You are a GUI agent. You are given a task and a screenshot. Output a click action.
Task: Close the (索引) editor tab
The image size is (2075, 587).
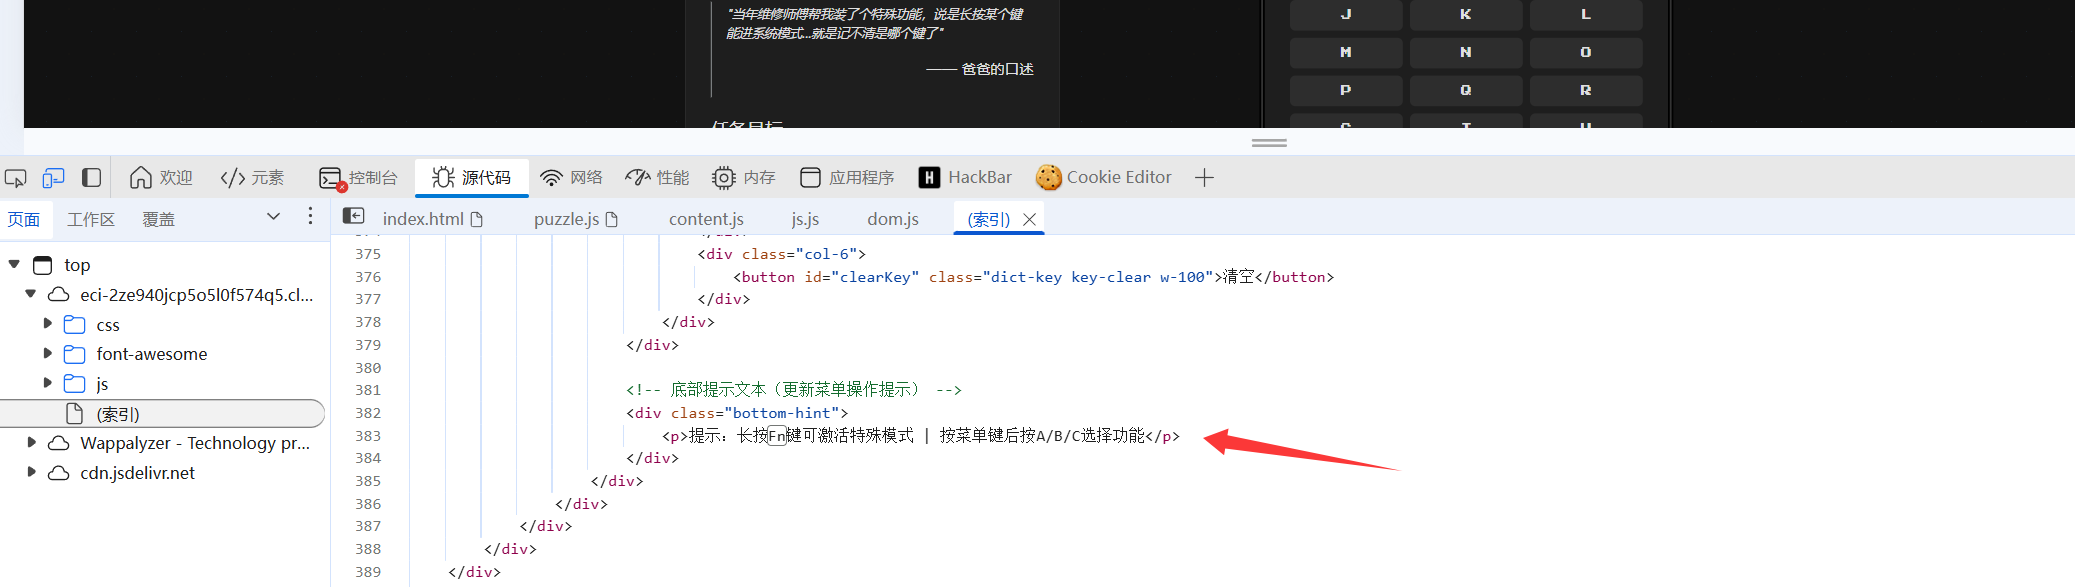[x=1029, y=219]
